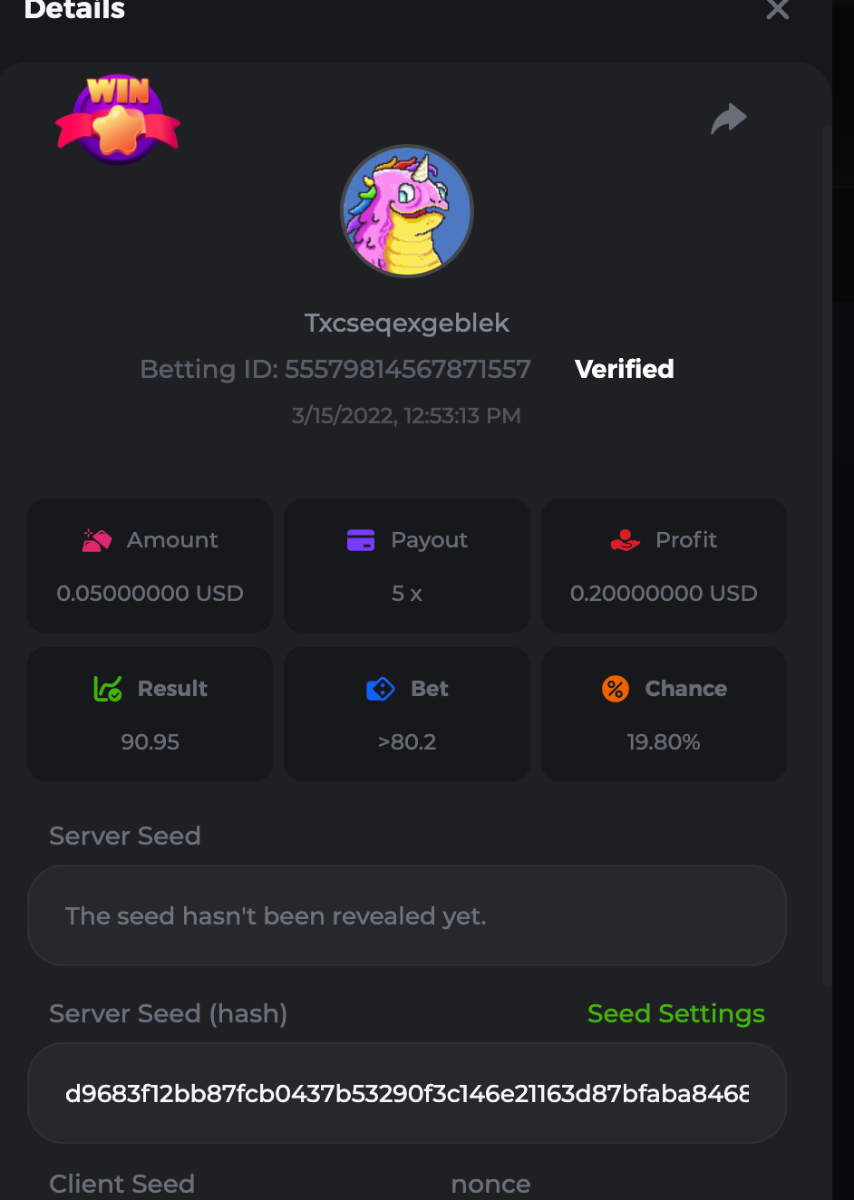Click the green Result chart icon
This screenshot has height=1200, width=854.
pyautogui.click(x=108, y=689)
